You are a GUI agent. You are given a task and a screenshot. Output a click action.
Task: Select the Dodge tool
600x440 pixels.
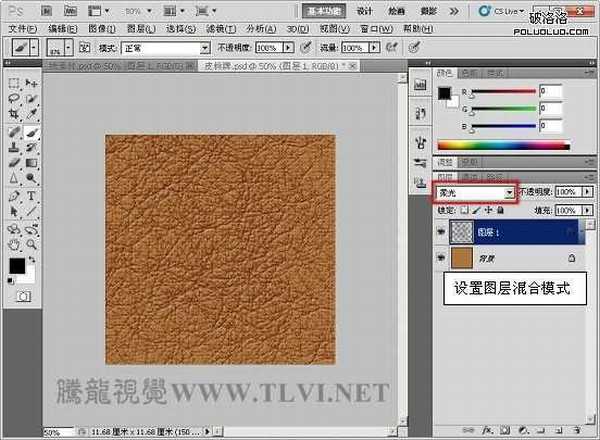(x=31, y=178)
